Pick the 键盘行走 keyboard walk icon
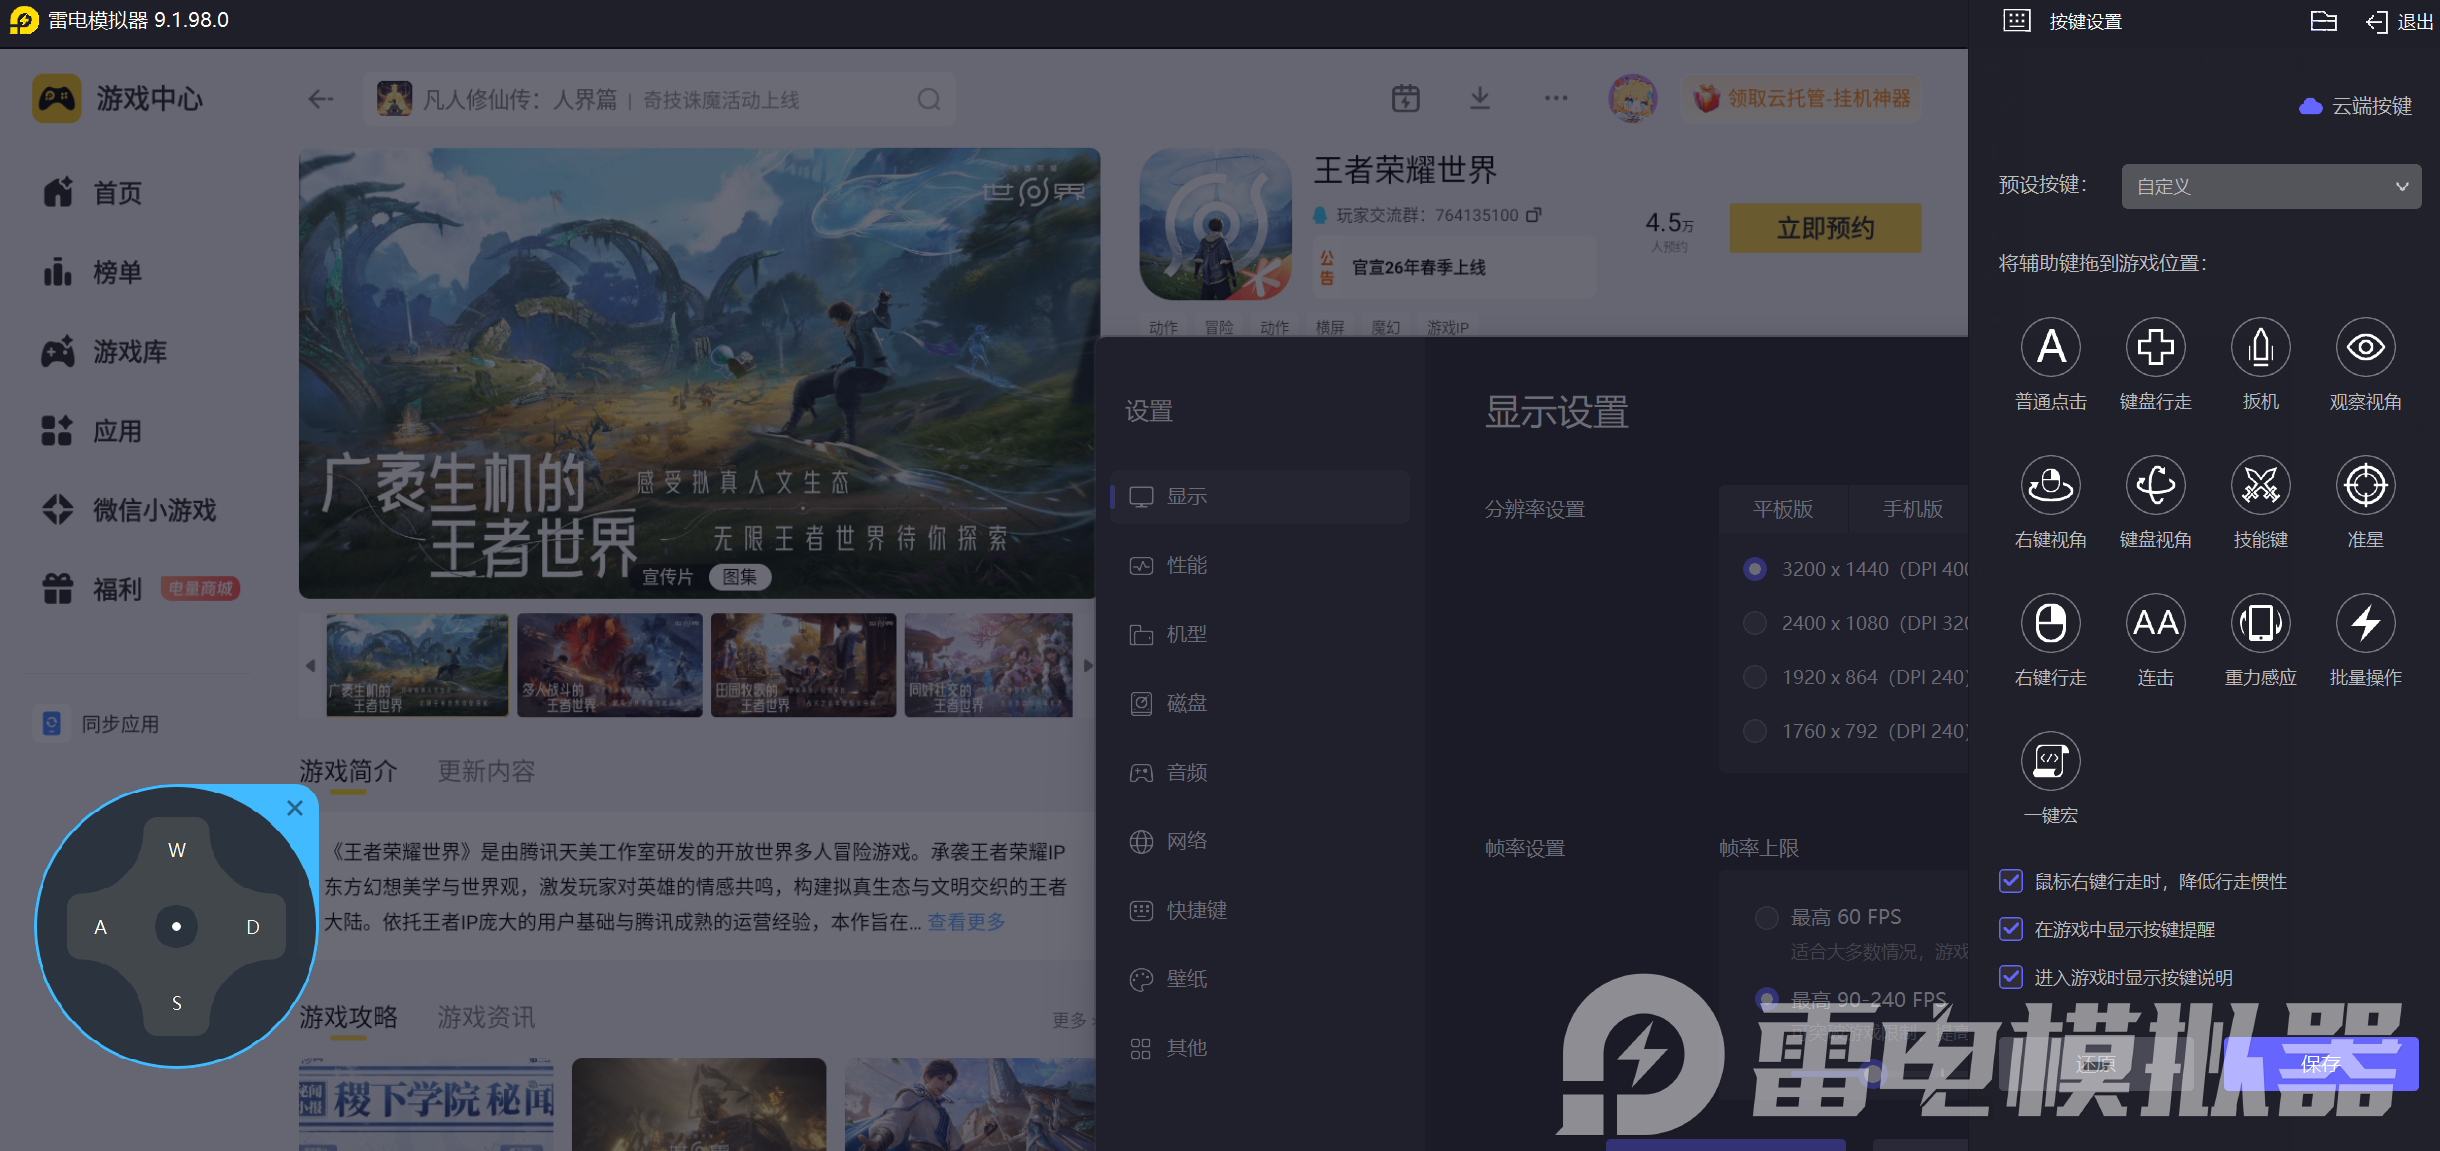Screen dimensions: 2440x1151 2155,347
